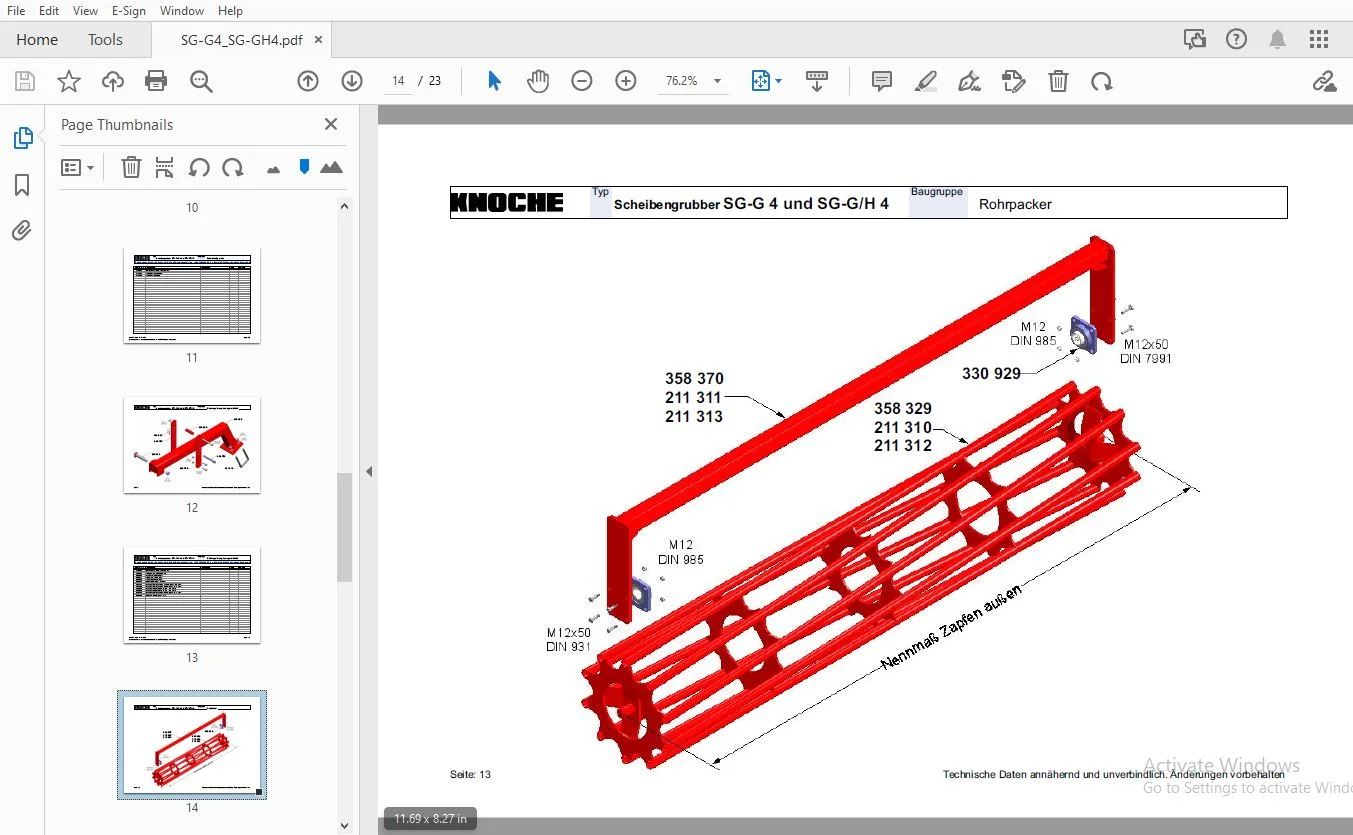Click the part number 358 329

(903, 409)
